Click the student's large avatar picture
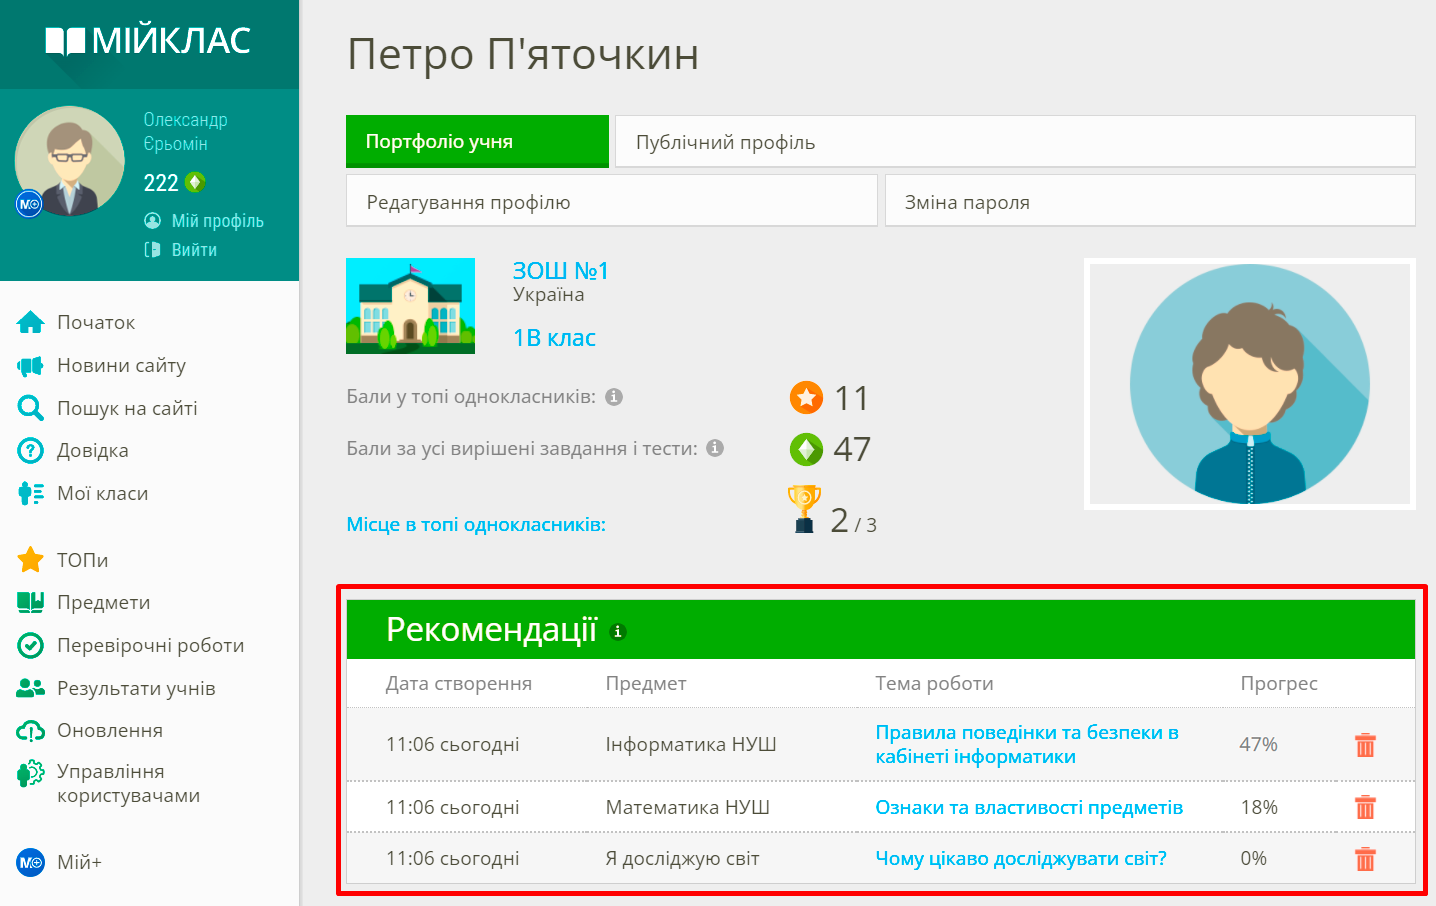This screenshot has height=906, width=1436. click(x=1249, y=384)
